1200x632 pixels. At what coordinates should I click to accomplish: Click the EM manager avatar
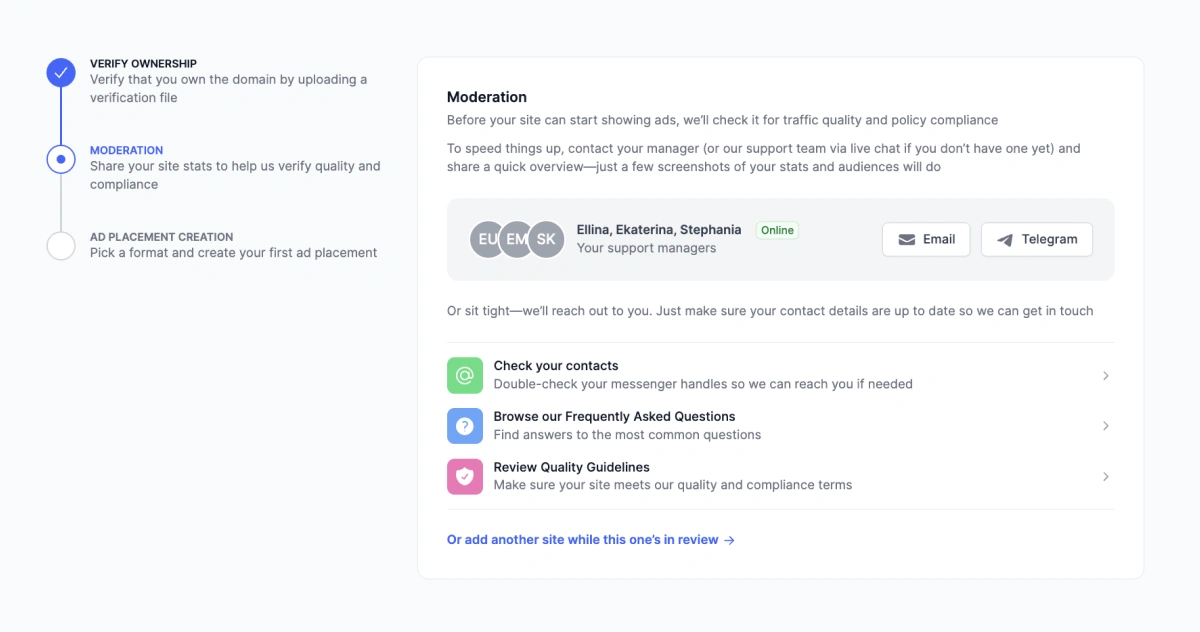(517, 239)
